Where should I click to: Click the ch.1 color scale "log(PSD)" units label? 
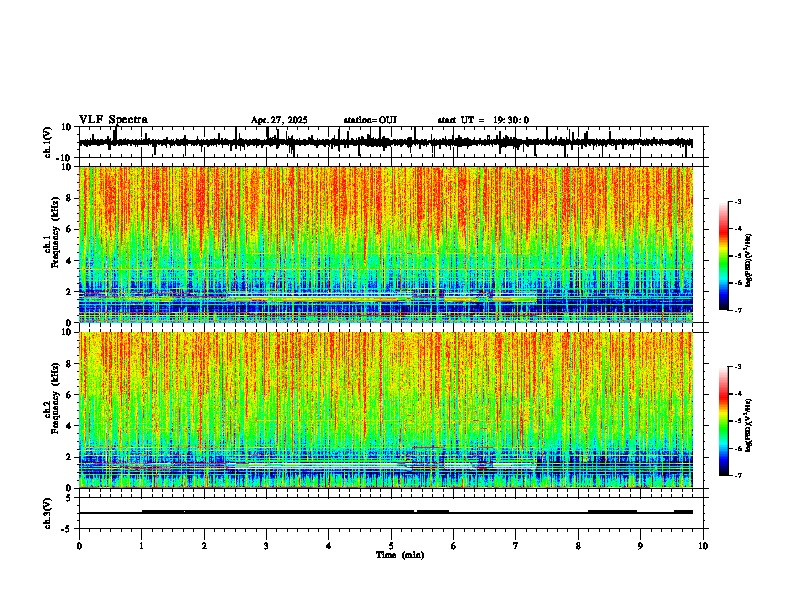tap(749, 261)
